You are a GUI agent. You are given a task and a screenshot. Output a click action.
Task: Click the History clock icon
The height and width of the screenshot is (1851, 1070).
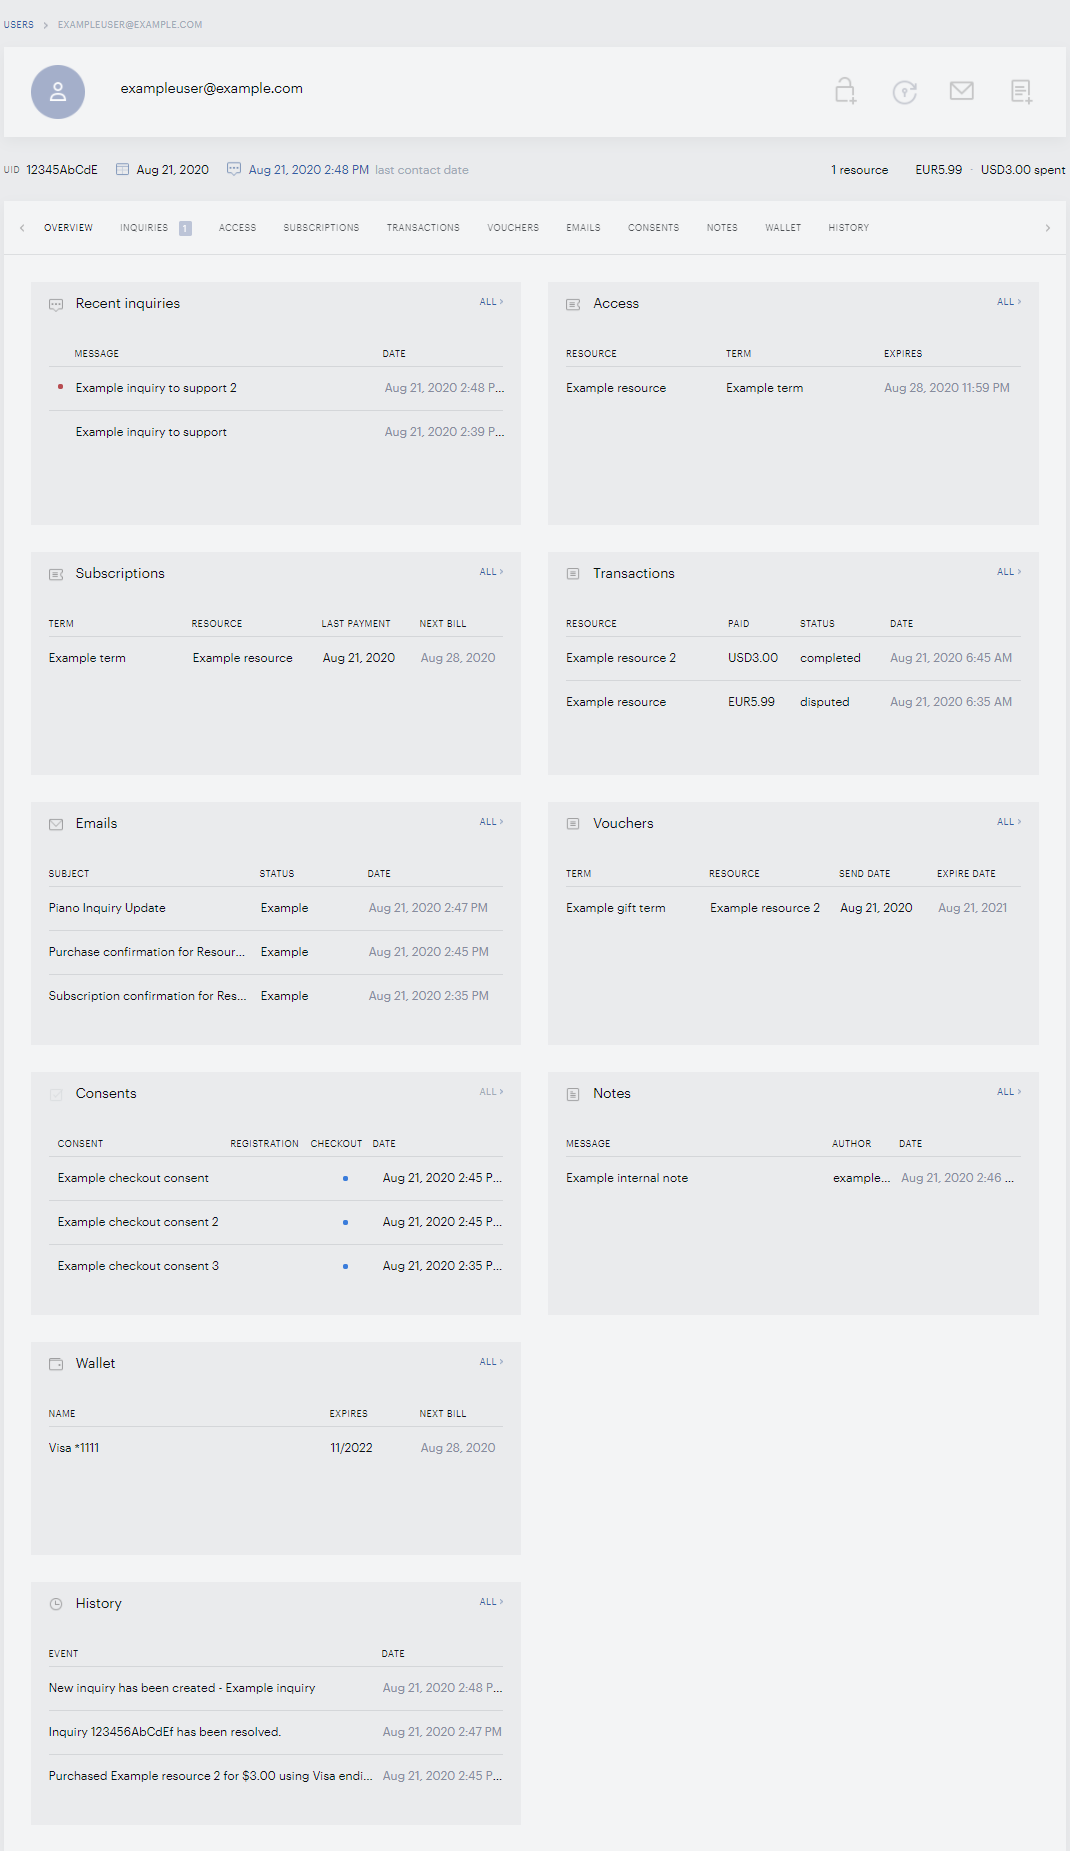point(56,1604)
